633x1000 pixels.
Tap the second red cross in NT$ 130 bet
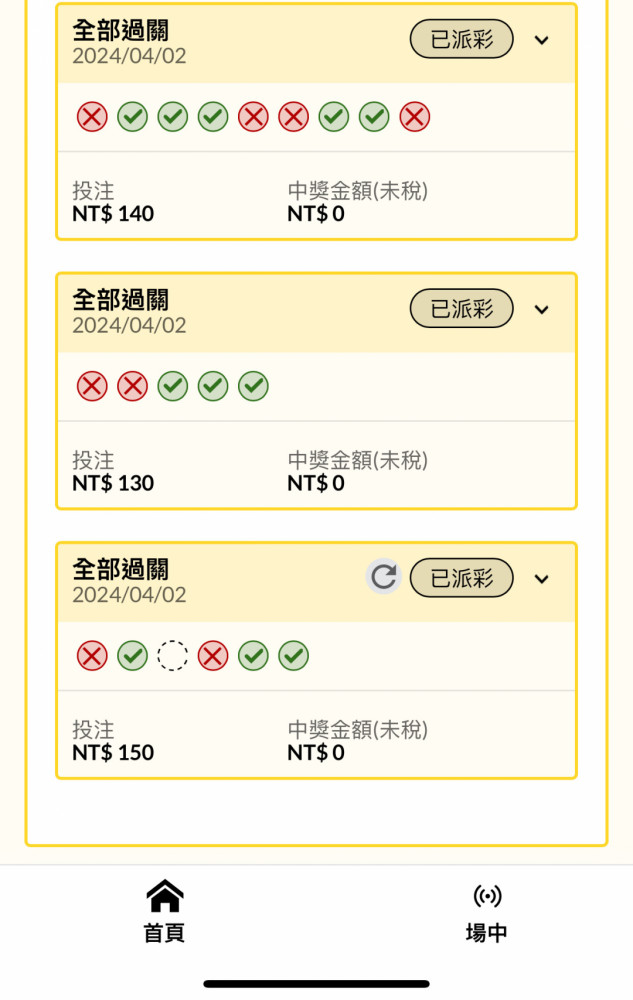(133, 386)
